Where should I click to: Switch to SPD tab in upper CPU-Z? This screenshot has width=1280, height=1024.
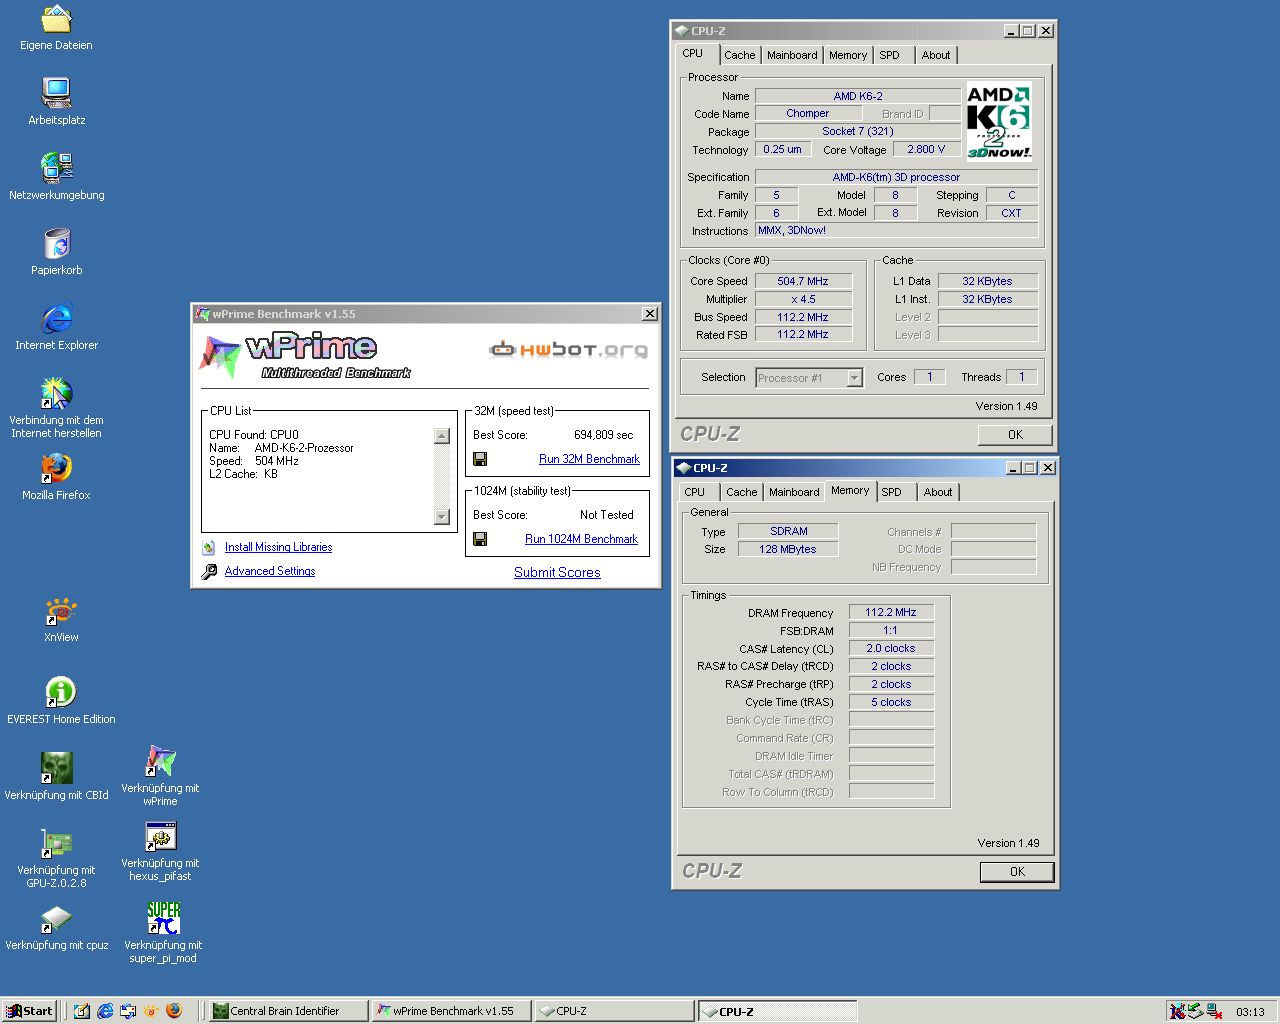890,55
